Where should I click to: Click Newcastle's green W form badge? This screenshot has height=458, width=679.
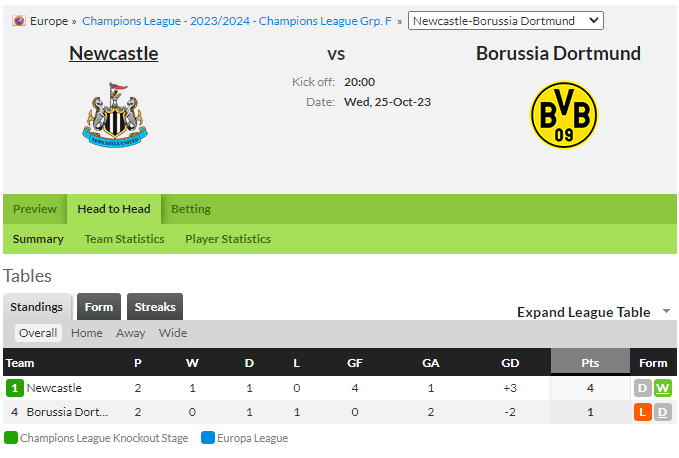pos(663,388)
